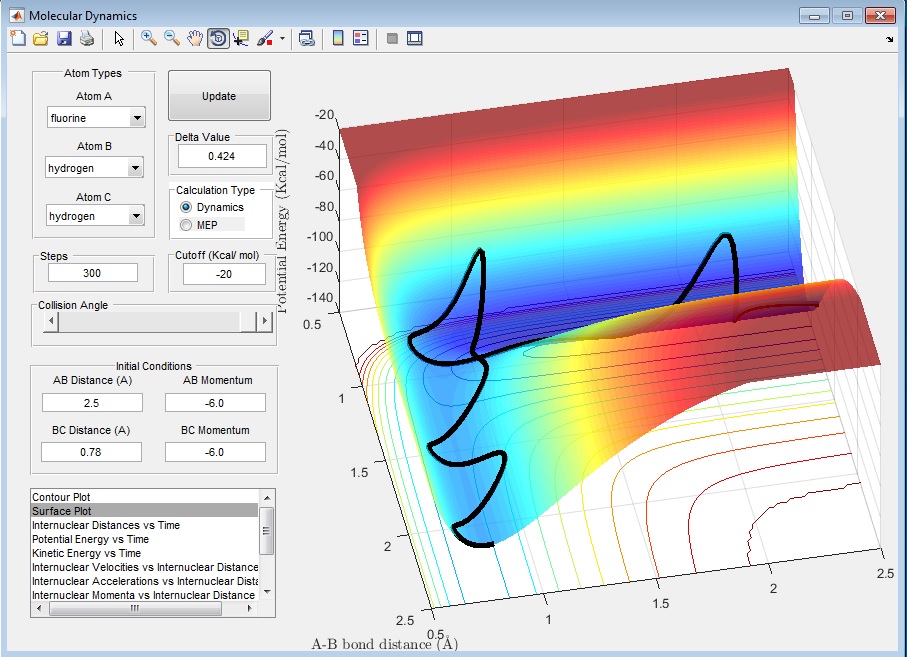Select the Zoom In magnifier tool

pyautogui.click(x=149, y=38)
